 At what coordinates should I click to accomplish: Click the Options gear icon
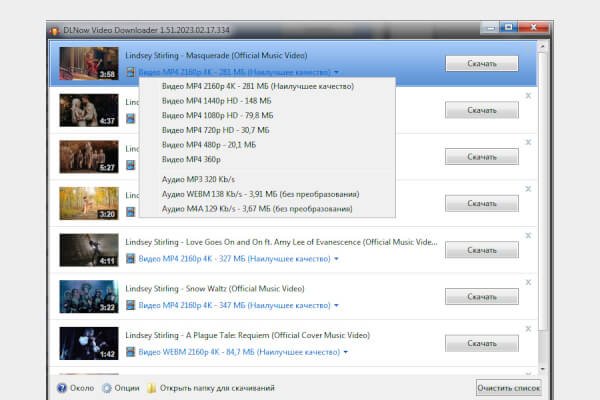click(x=107, y=388)
